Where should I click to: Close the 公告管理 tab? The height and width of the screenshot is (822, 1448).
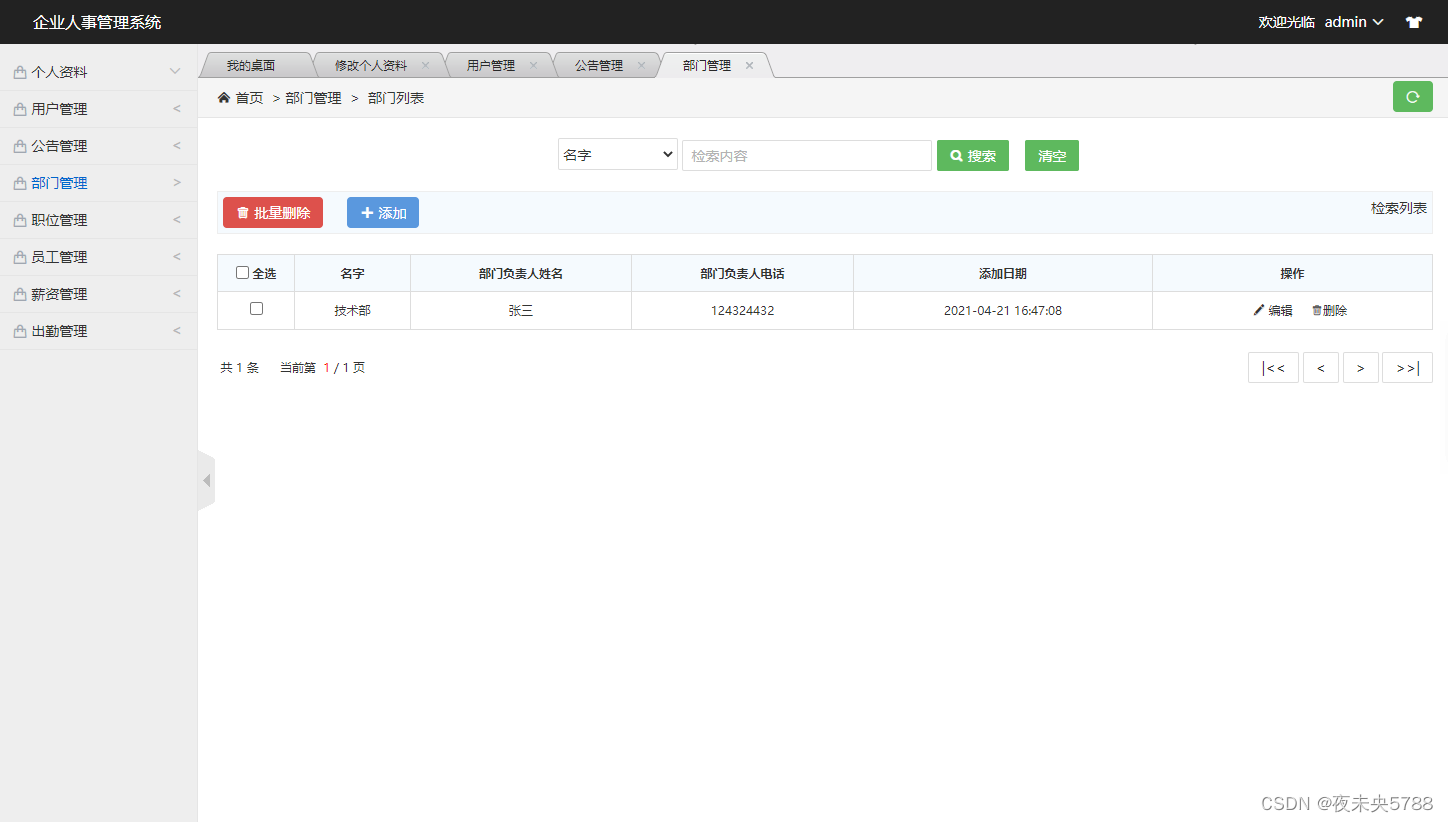641,65
